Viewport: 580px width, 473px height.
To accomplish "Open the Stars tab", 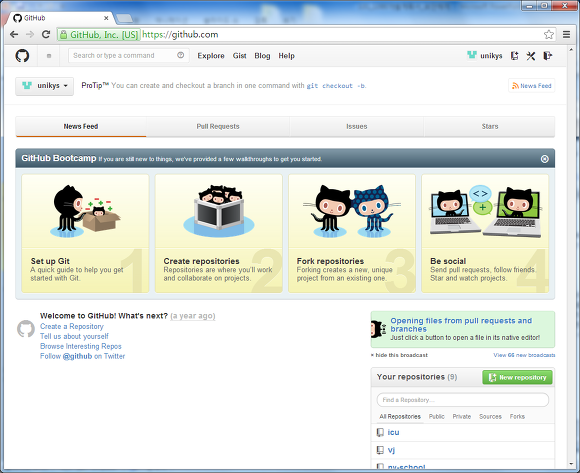I will coord(490,126).
